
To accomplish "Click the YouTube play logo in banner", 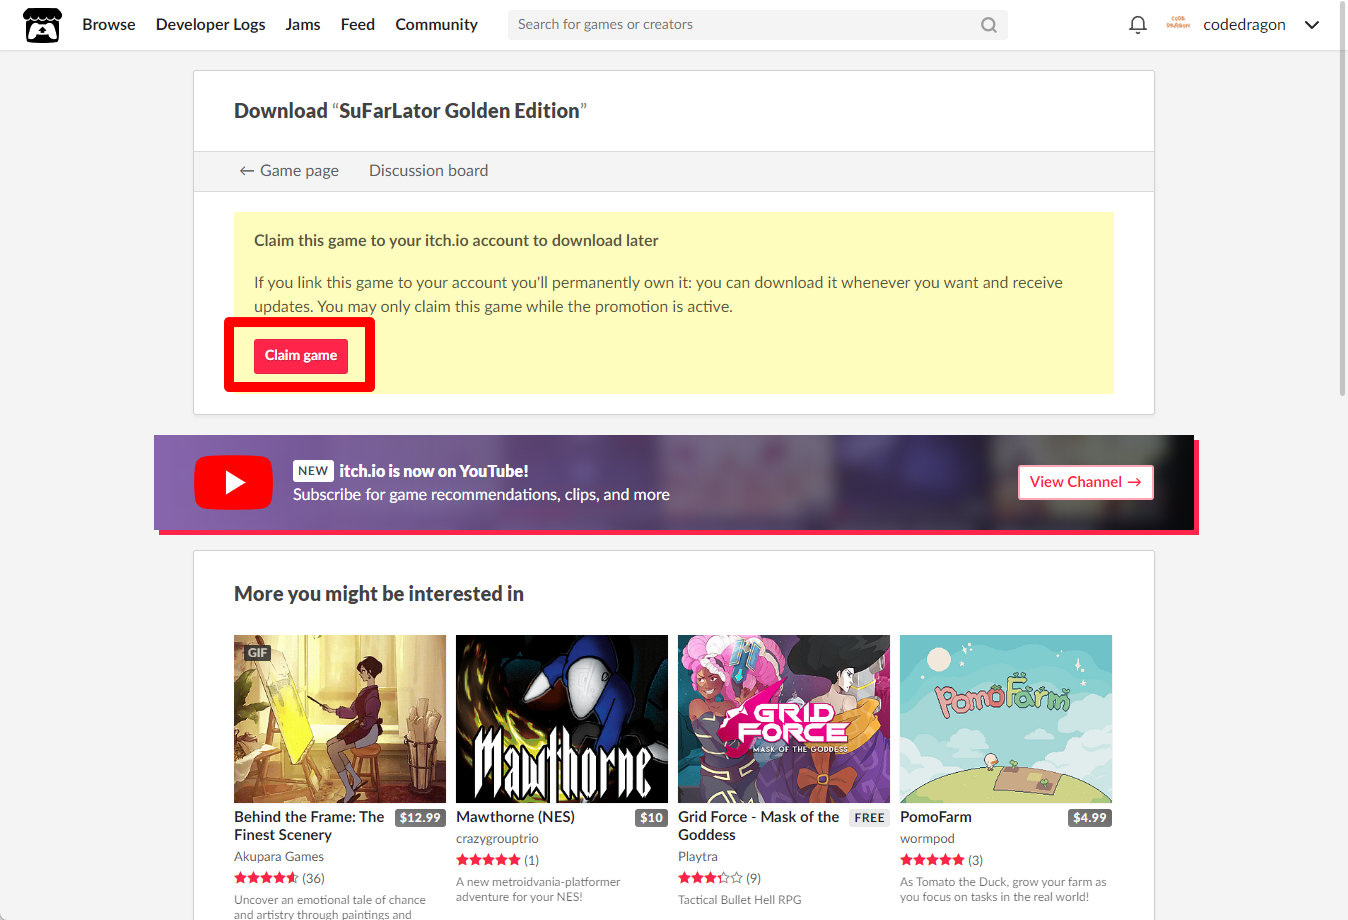I will tap(233, 483).
